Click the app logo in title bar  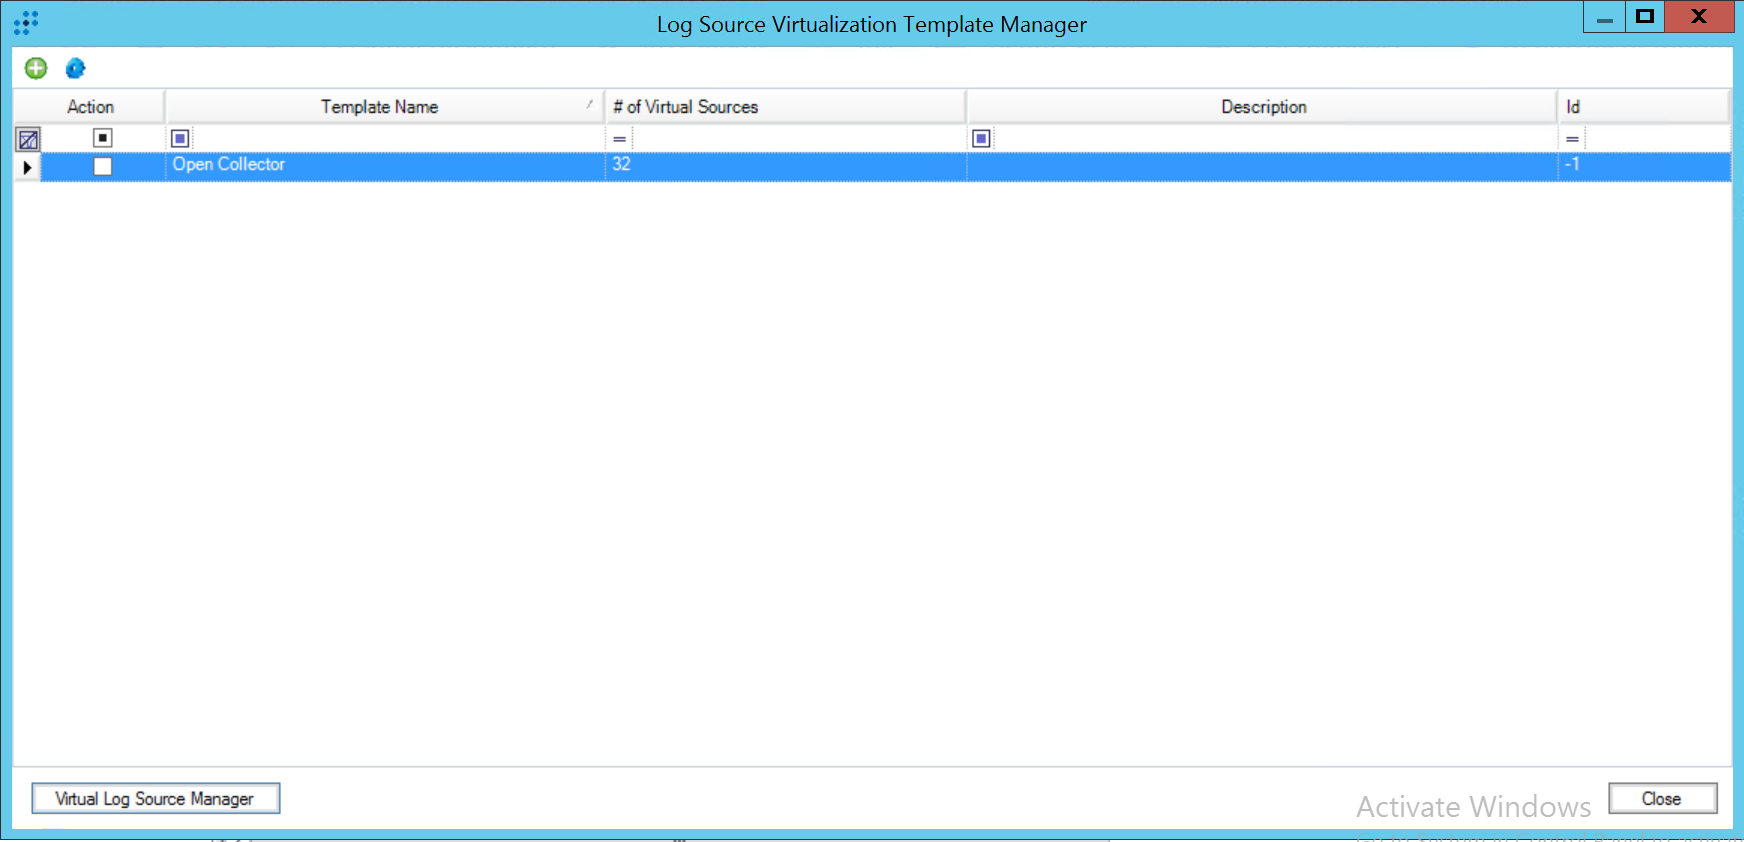26,23
